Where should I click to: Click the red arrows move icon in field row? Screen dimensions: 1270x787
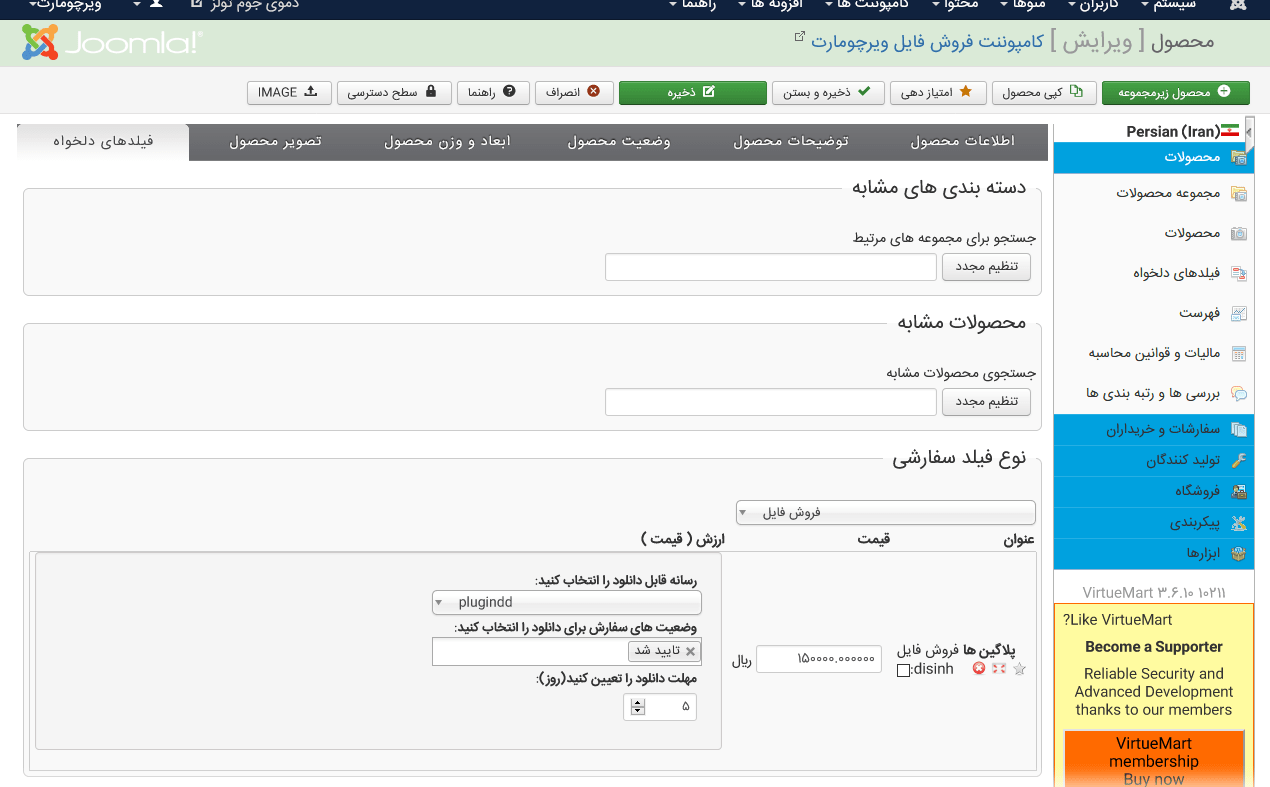click(x=998, y=669)
